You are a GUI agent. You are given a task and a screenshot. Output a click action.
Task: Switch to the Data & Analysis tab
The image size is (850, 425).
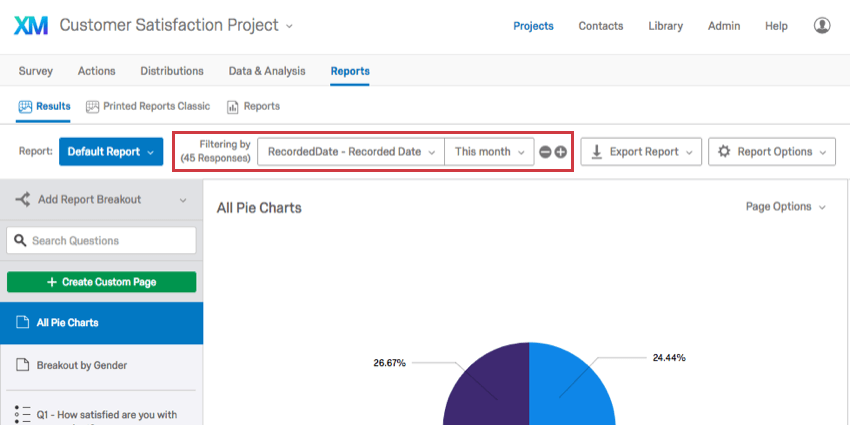tap(267, 71)
